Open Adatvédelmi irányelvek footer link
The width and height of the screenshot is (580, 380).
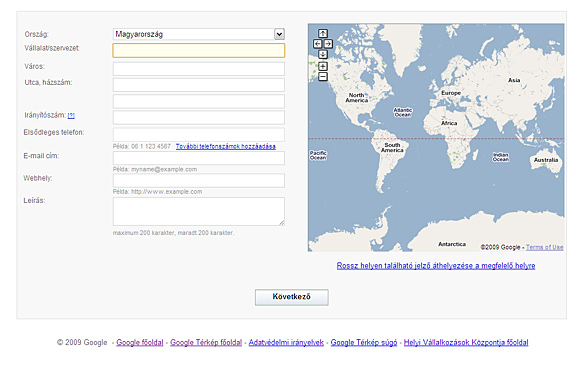coord(286,343)
